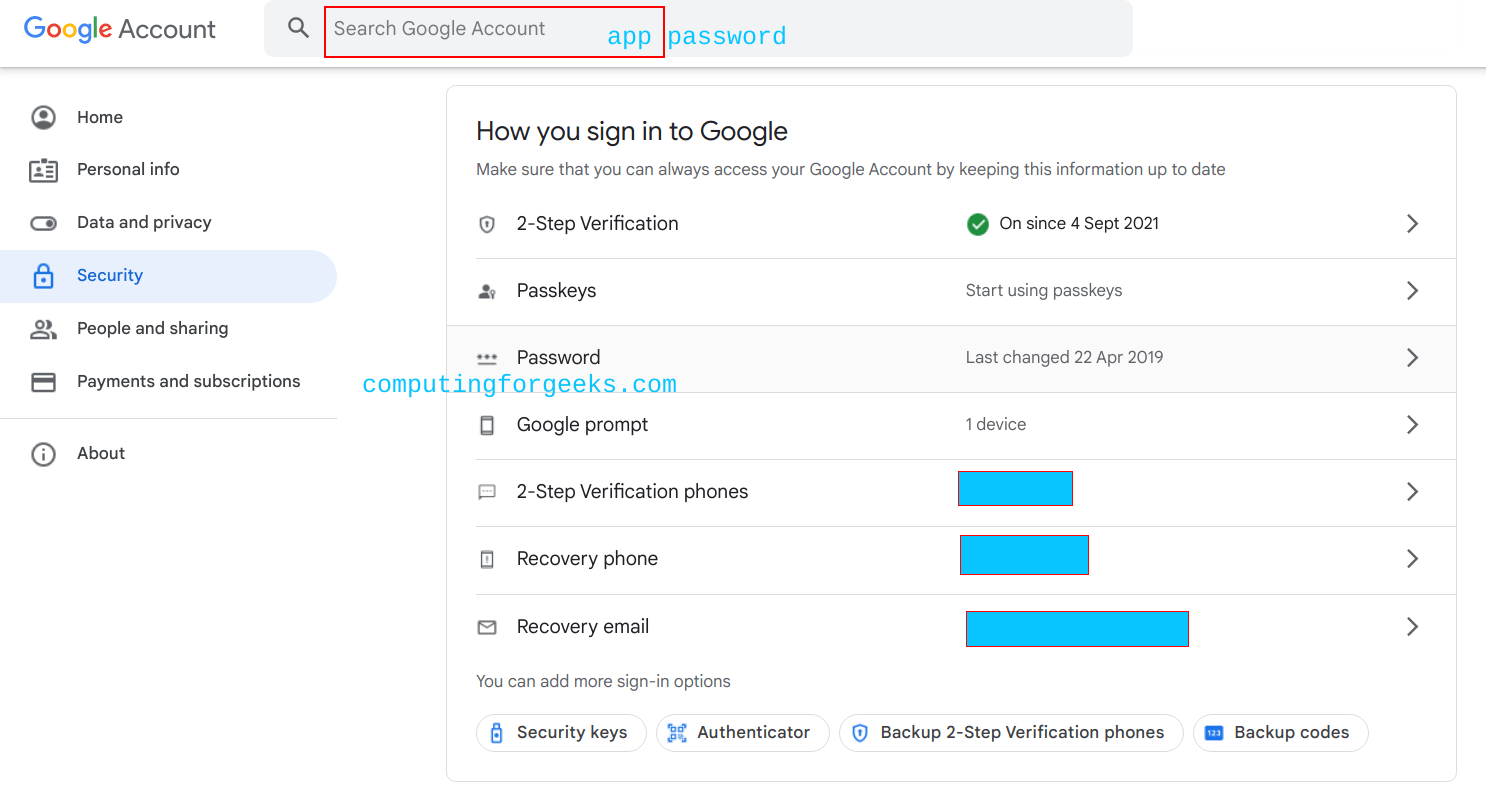Click the Authenticator button
This screenshot has width=1486, height=792.
tap(742, 732)
